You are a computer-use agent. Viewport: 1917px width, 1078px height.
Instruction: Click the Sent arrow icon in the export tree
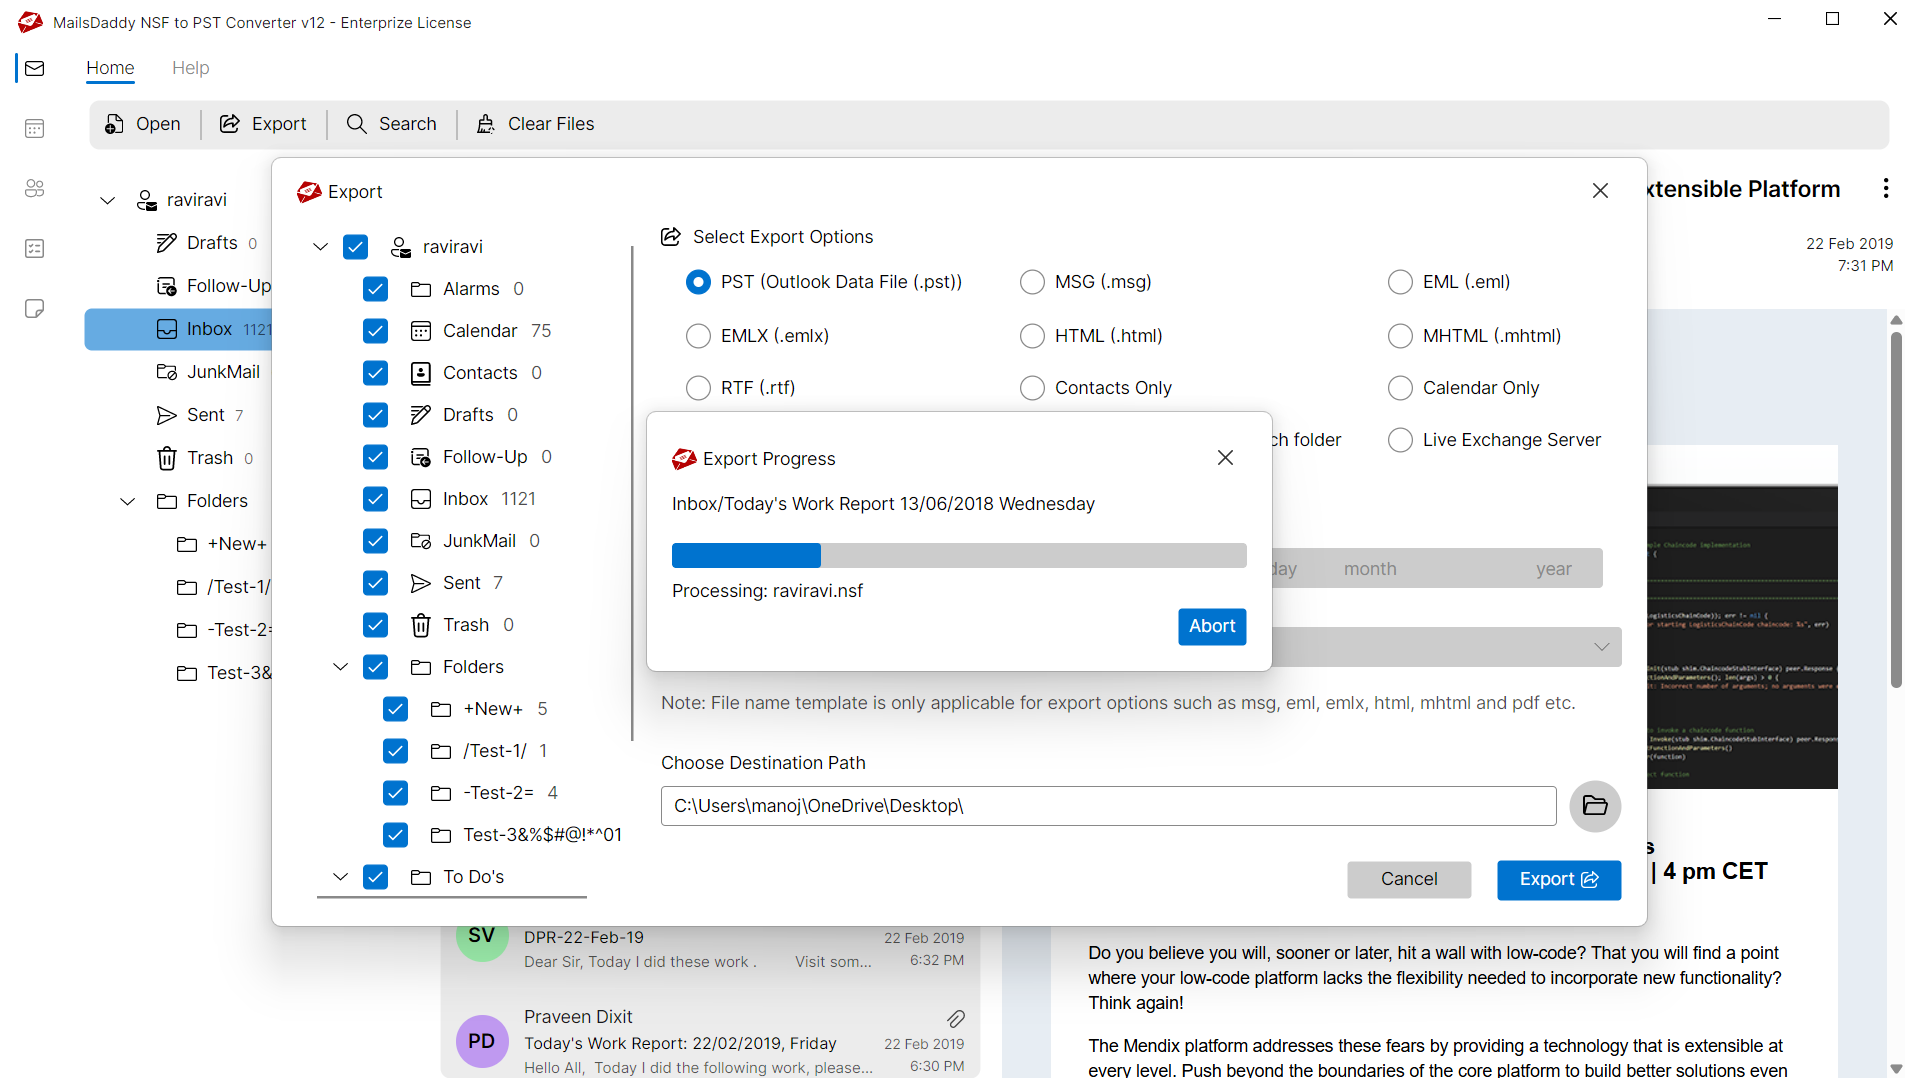pyautogui.click(x=421, y=583)
